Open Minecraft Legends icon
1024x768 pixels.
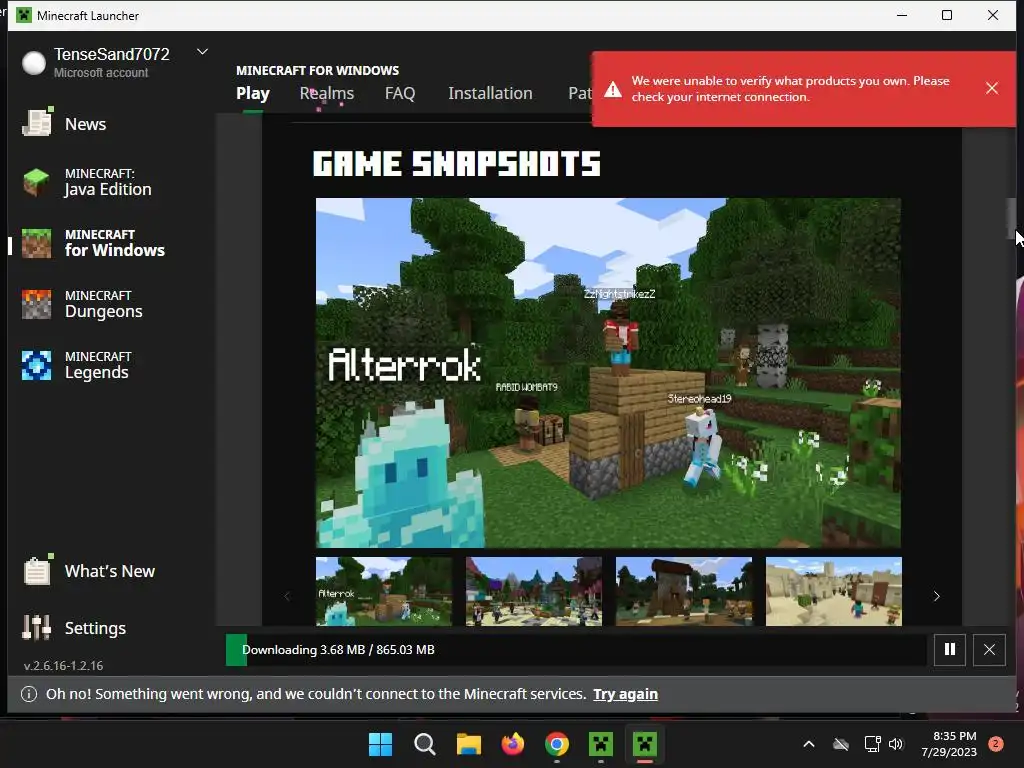coord(37,365)
